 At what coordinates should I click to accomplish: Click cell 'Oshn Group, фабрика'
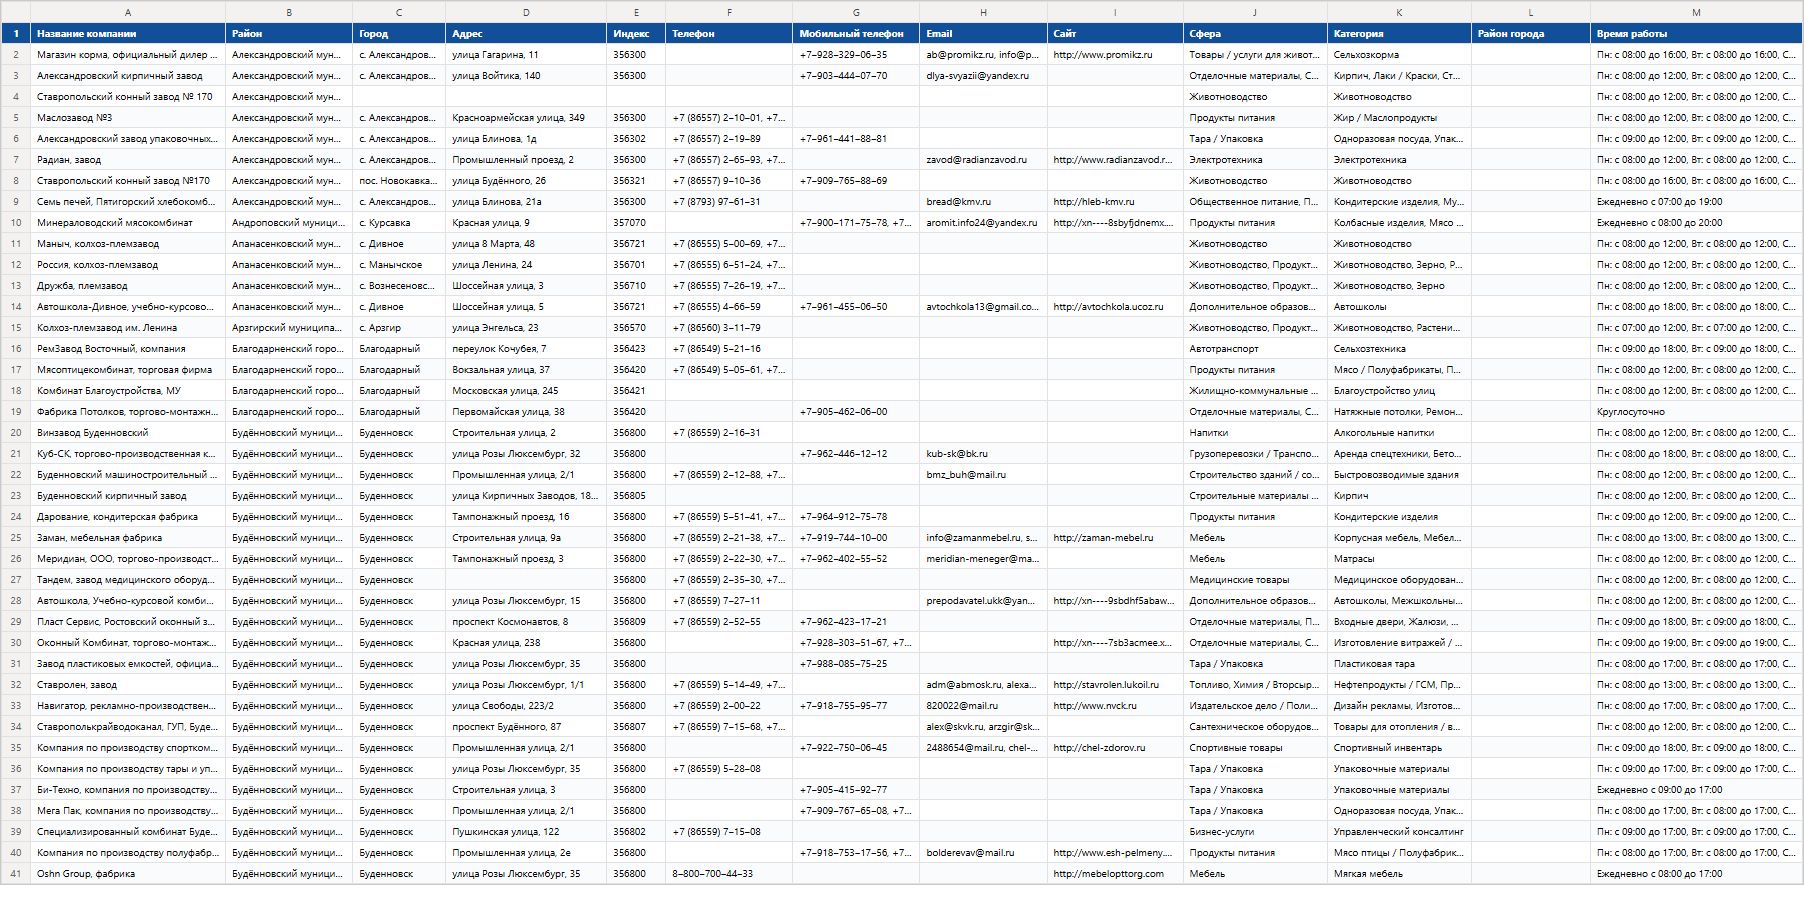tap(128, 873)
